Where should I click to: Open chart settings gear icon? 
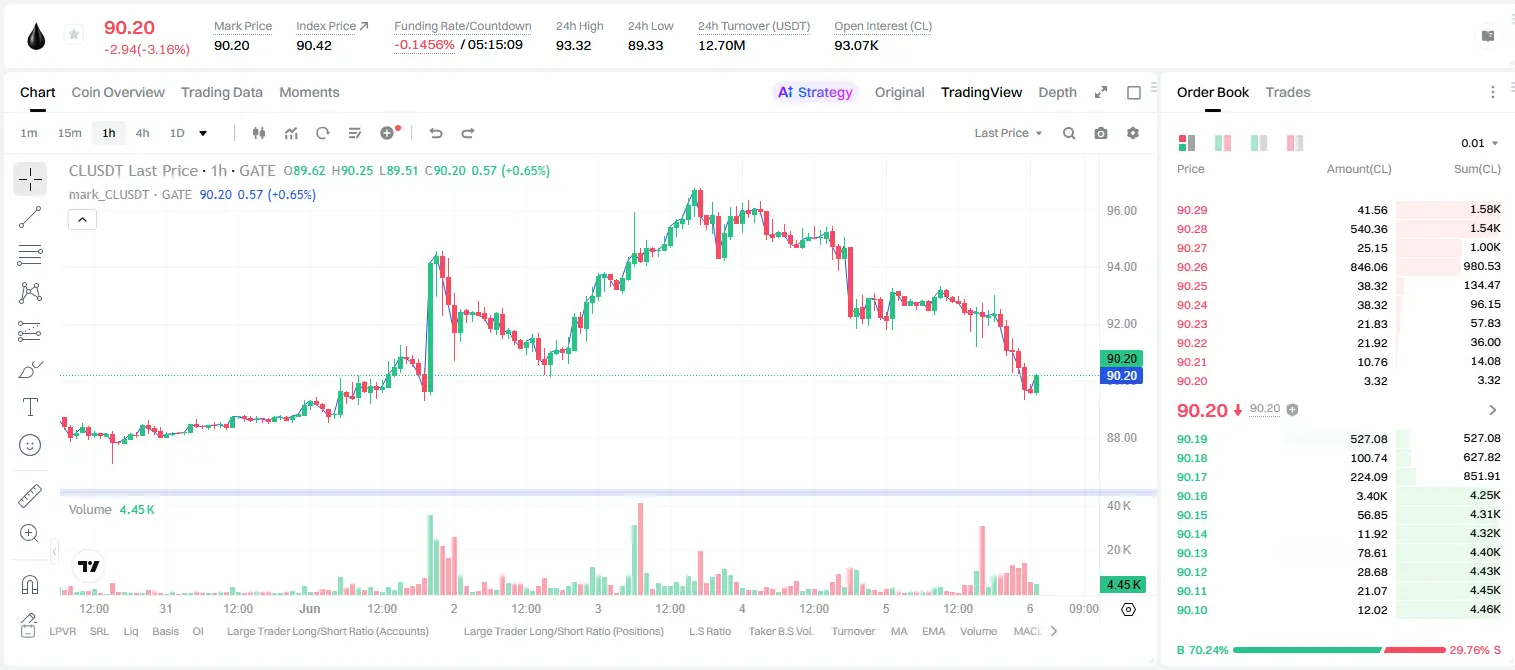[1133, 133]
